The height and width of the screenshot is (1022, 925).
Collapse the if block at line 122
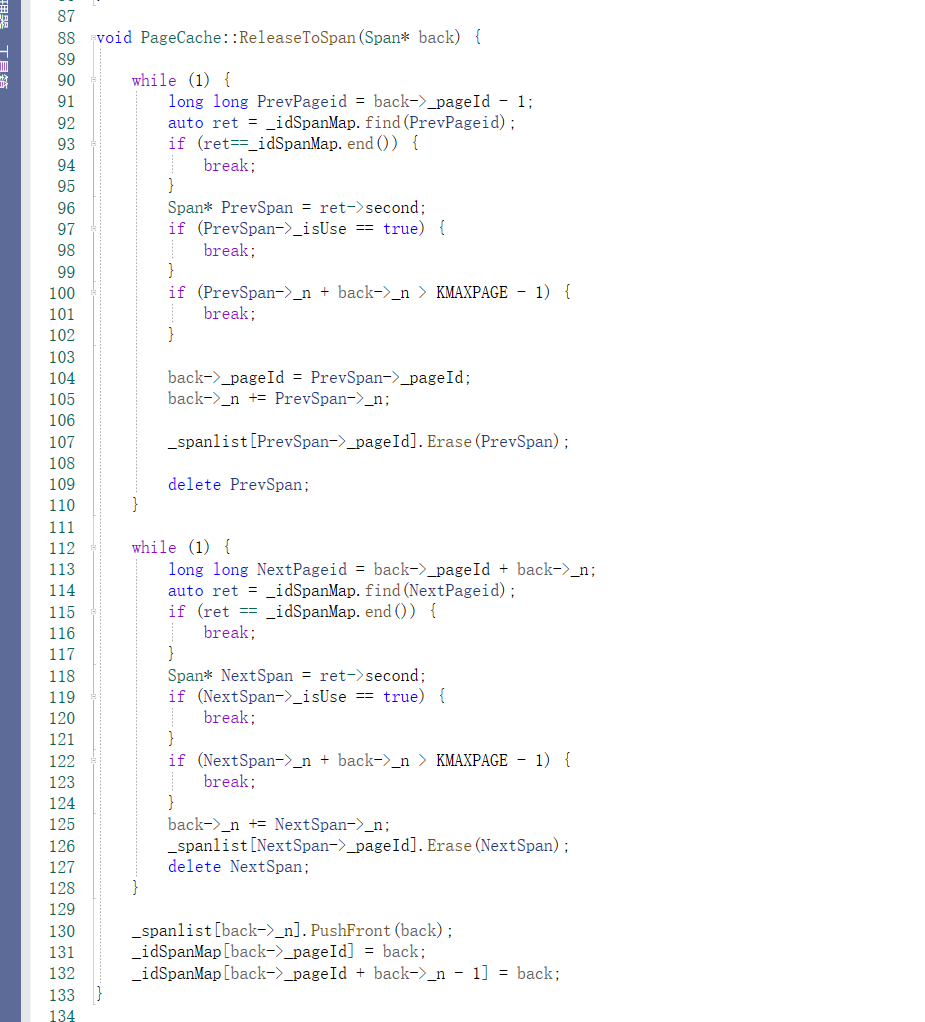point(93,760)
